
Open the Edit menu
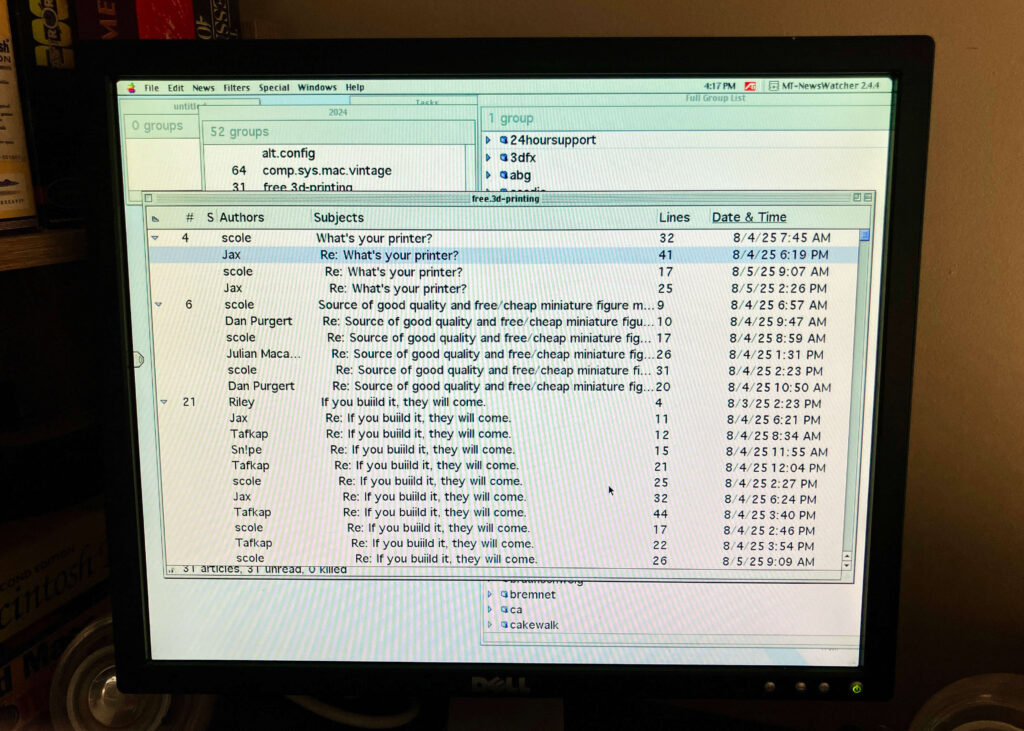pos(176,88)
